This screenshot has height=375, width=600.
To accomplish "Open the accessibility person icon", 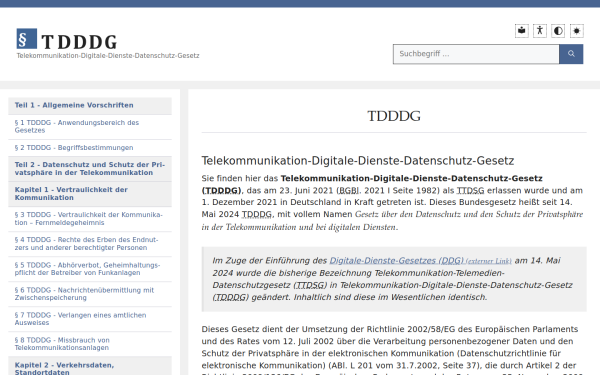I will (x=540, y=31).
